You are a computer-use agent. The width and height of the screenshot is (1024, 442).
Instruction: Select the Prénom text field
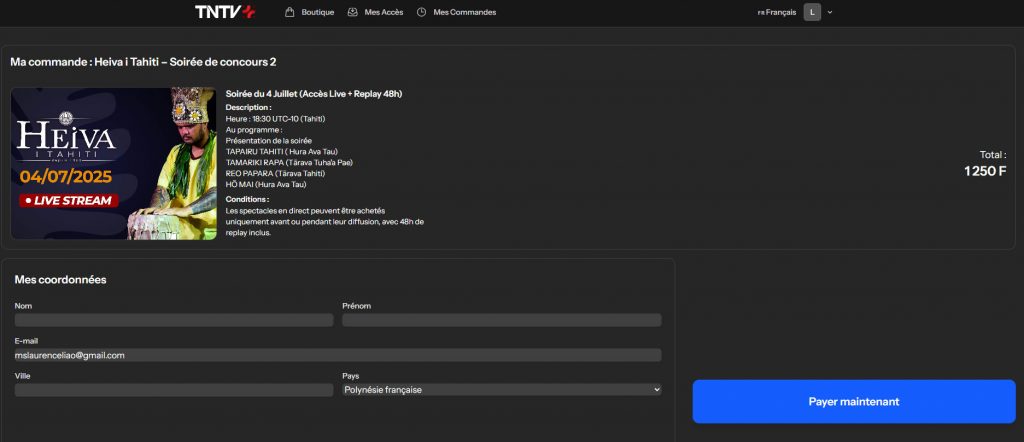tap(501, 320)
